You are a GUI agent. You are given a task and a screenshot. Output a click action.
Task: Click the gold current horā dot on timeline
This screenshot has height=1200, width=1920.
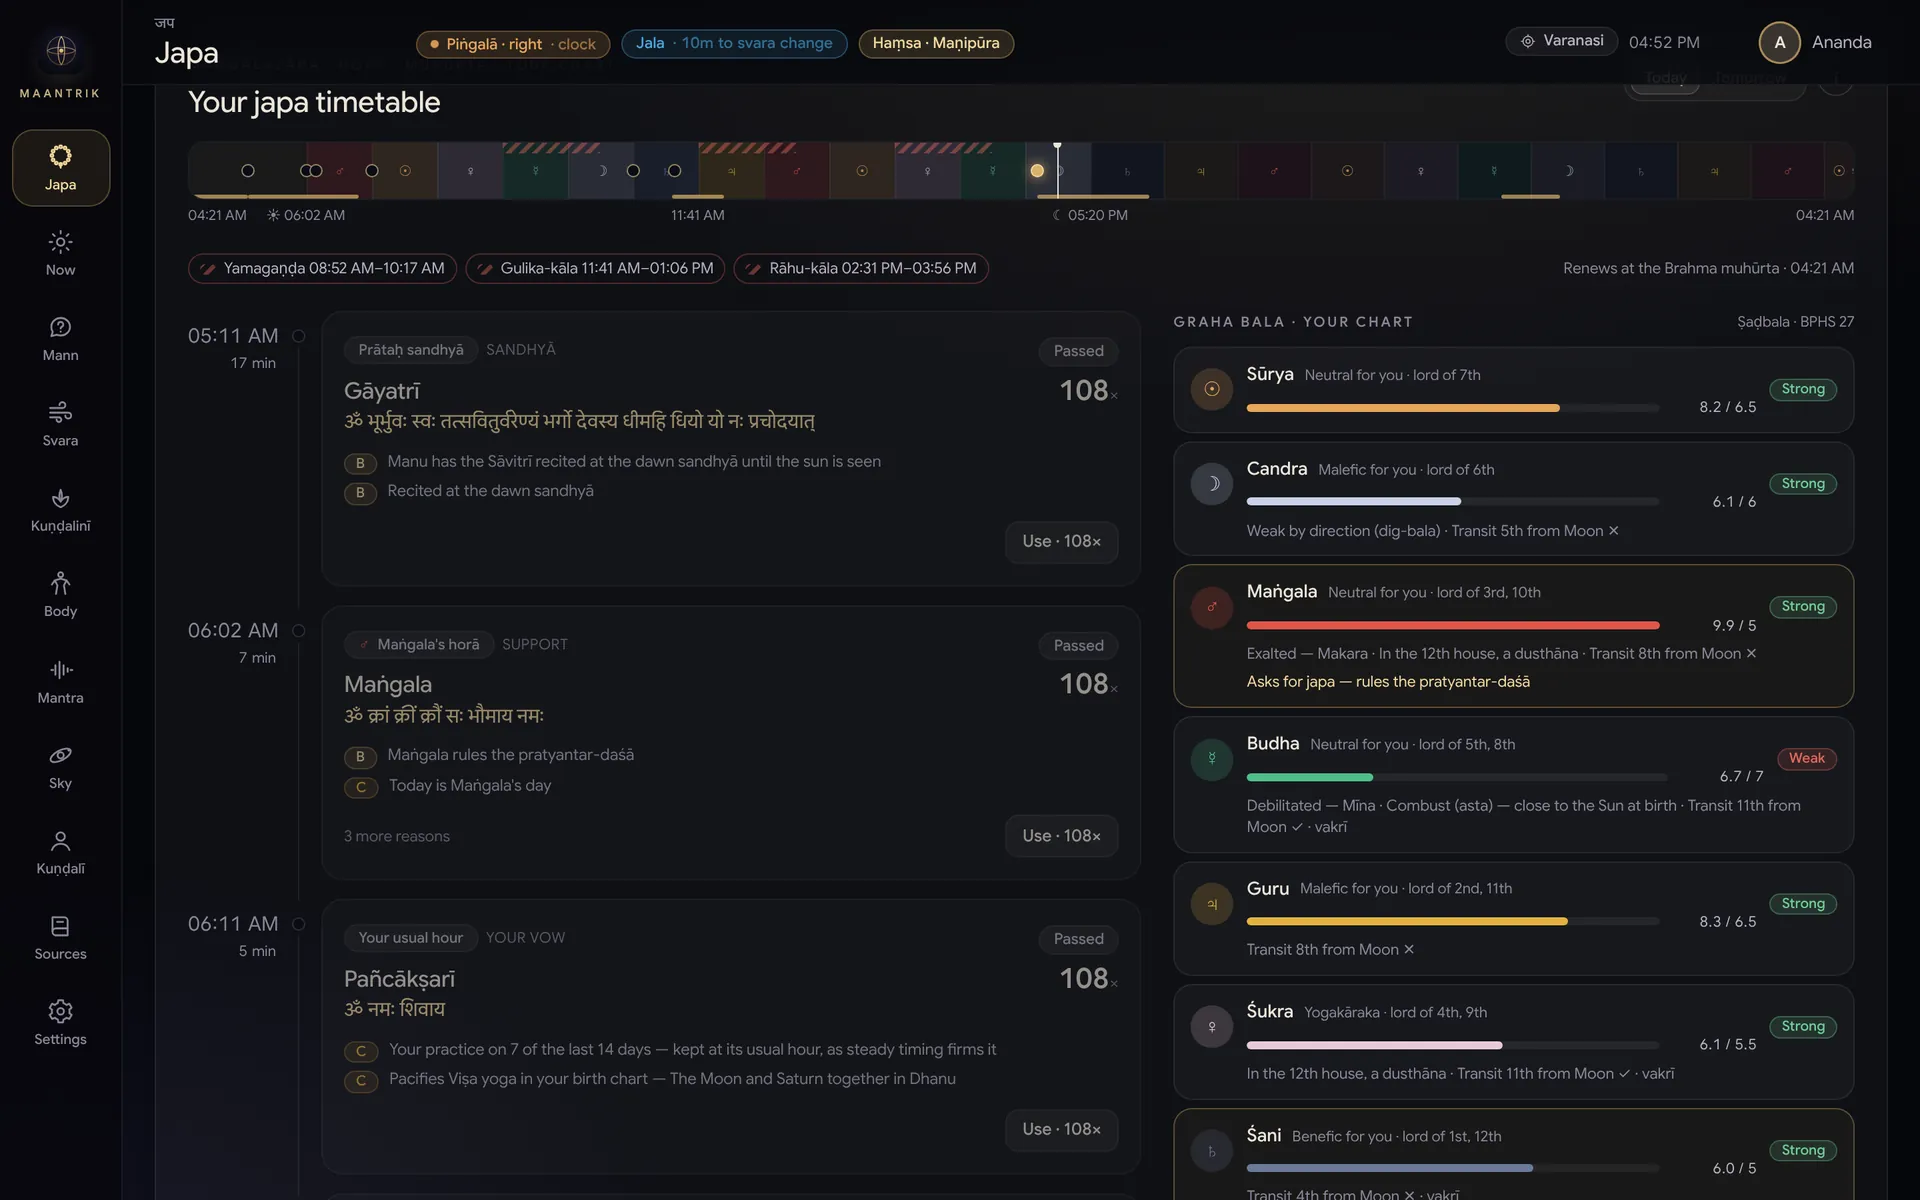coord(1037,171)
